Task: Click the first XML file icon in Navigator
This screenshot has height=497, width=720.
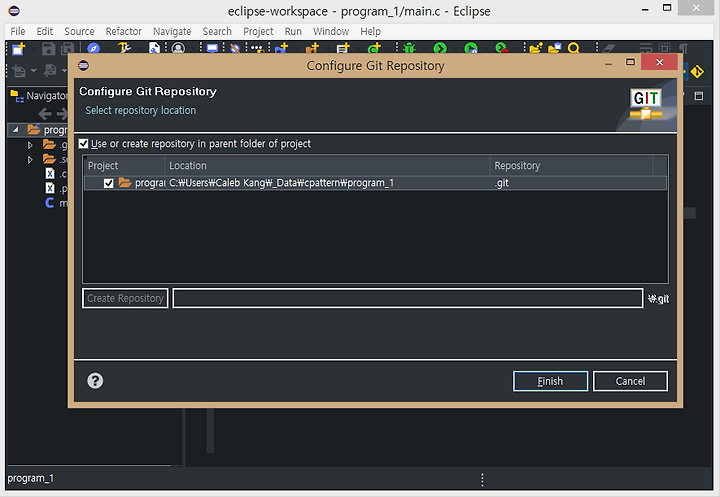Action: point(50,173)
